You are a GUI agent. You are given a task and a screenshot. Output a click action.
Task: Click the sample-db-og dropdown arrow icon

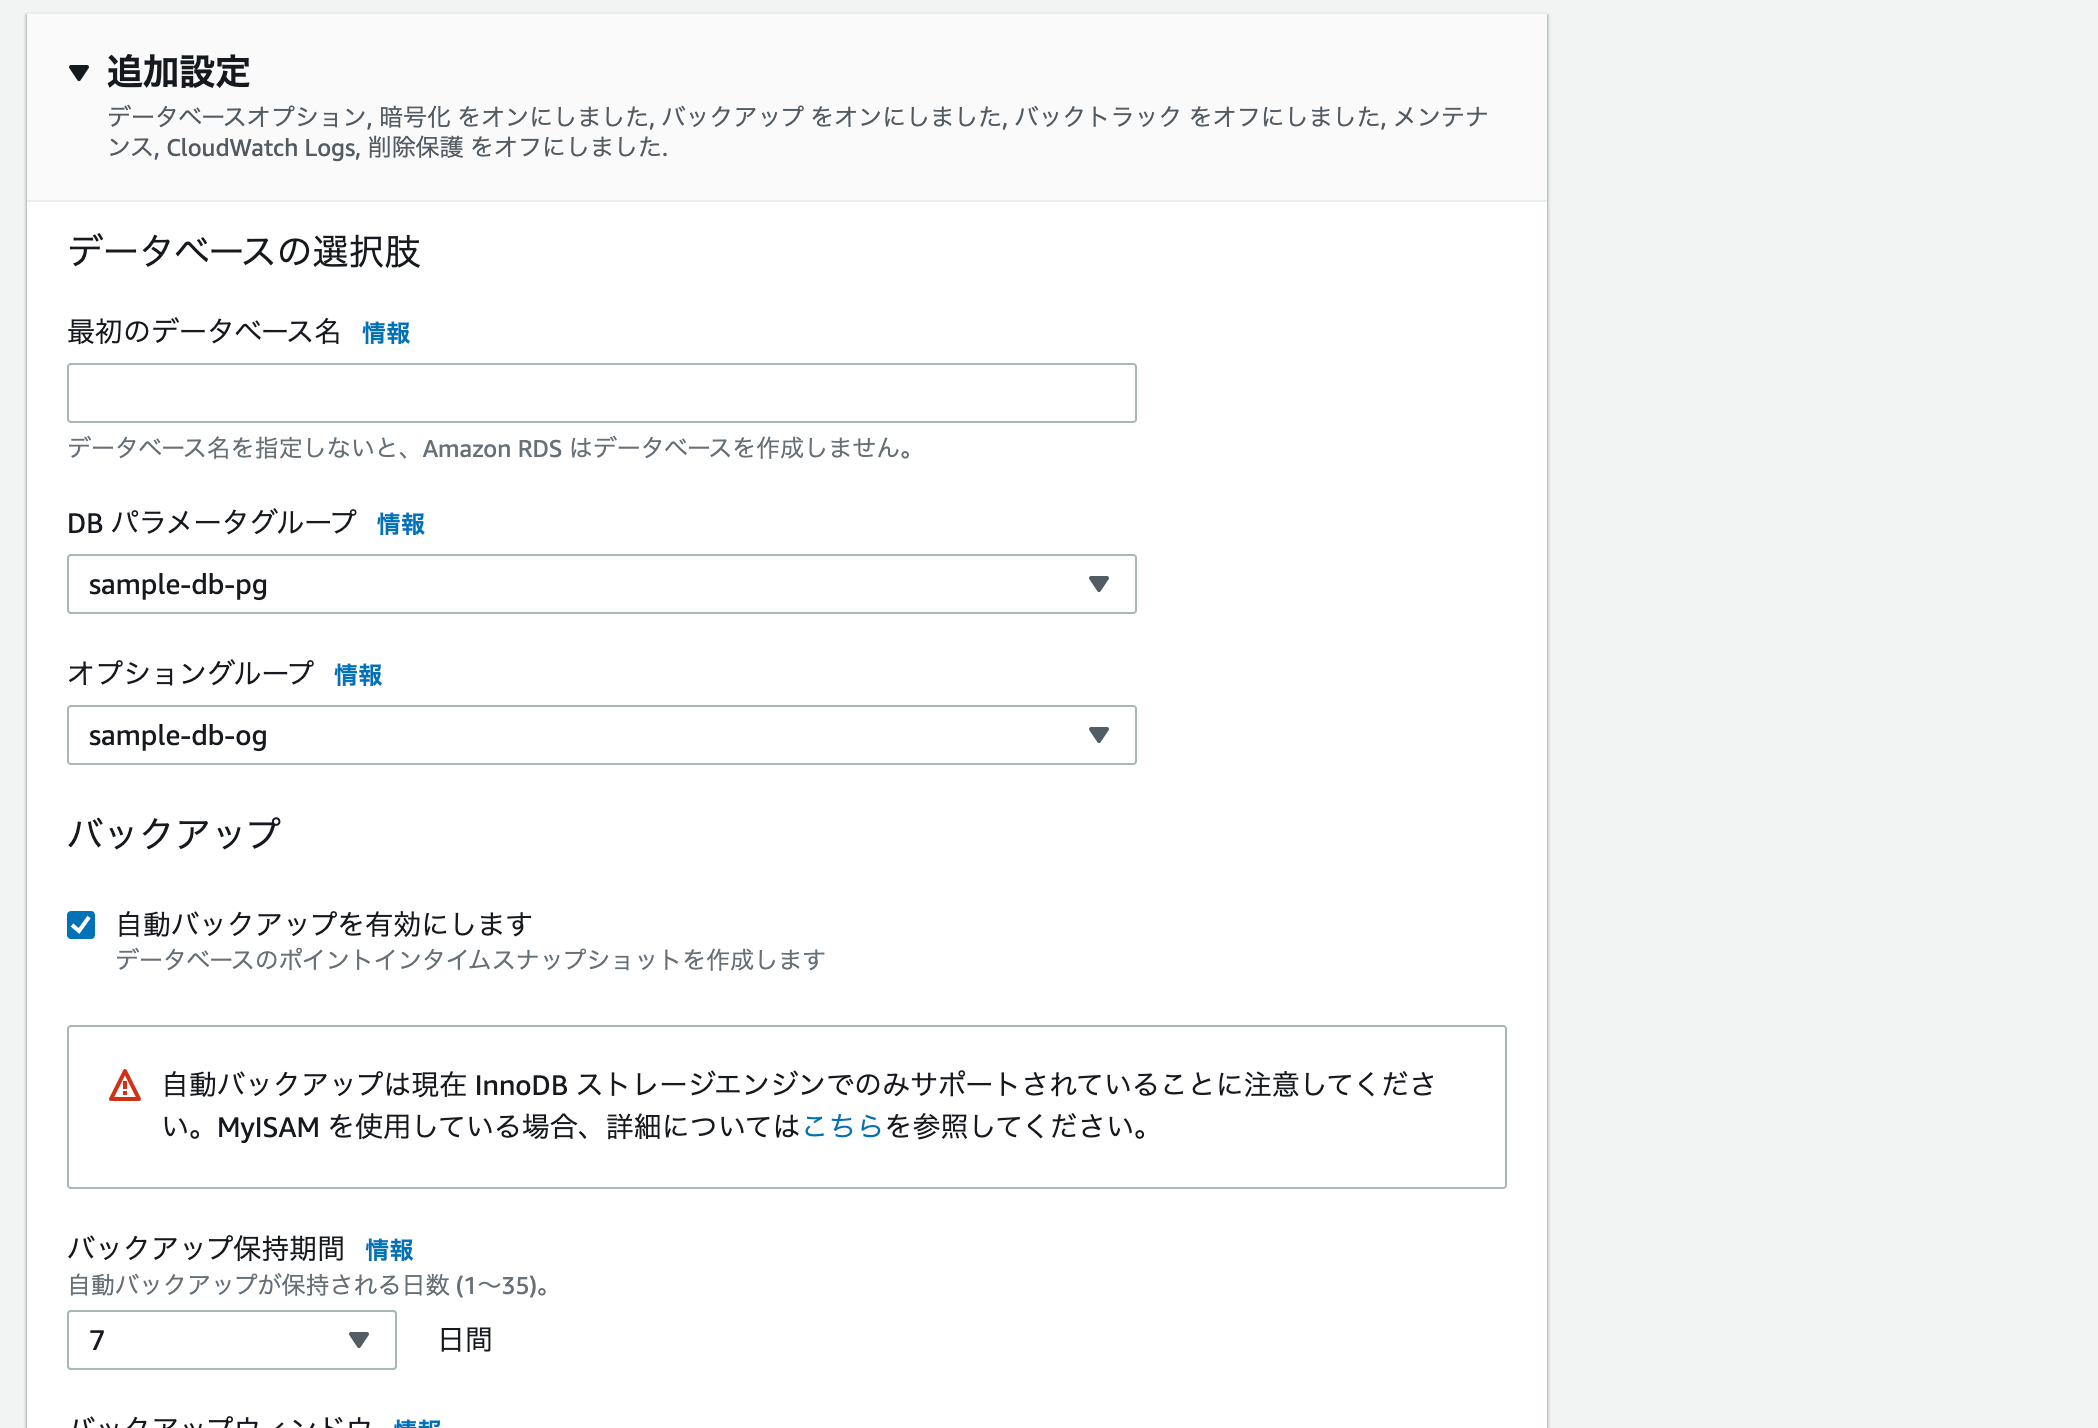click(1098, 735)
